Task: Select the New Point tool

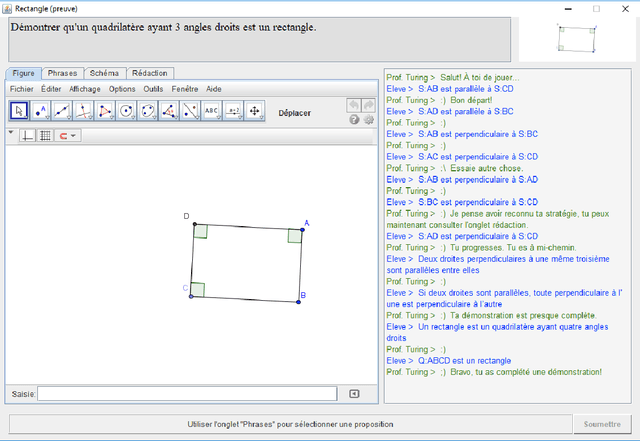Action: pos(41,110)
